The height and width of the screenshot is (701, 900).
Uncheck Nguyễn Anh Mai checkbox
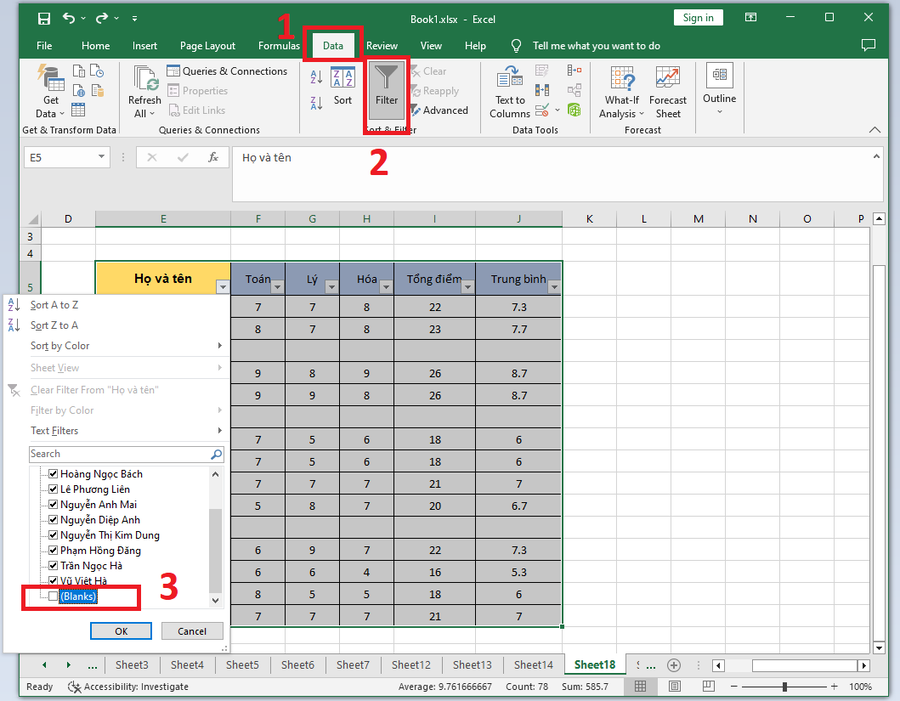[53, 504]
